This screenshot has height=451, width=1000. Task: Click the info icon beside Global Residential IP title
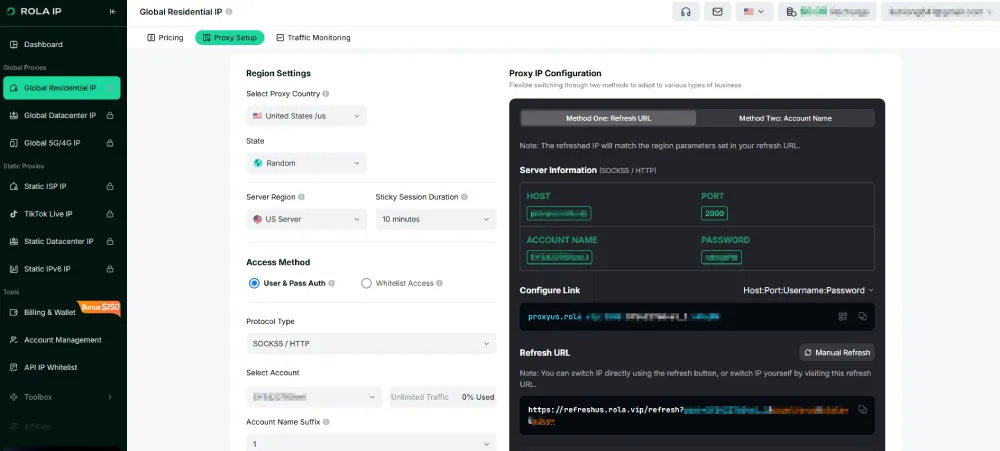(x=229, y=11)
